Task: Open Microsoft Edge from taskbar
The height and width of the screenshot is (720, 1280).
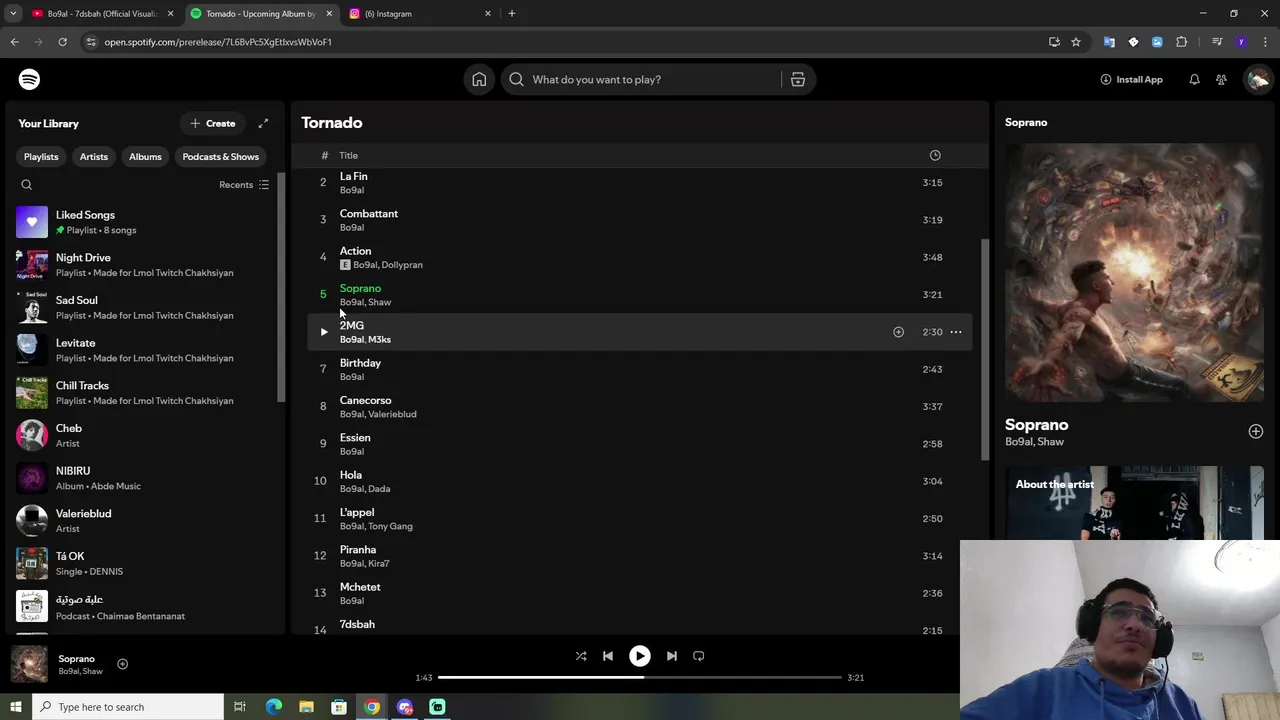Action: pyautogui.click(x=273, y=707)
